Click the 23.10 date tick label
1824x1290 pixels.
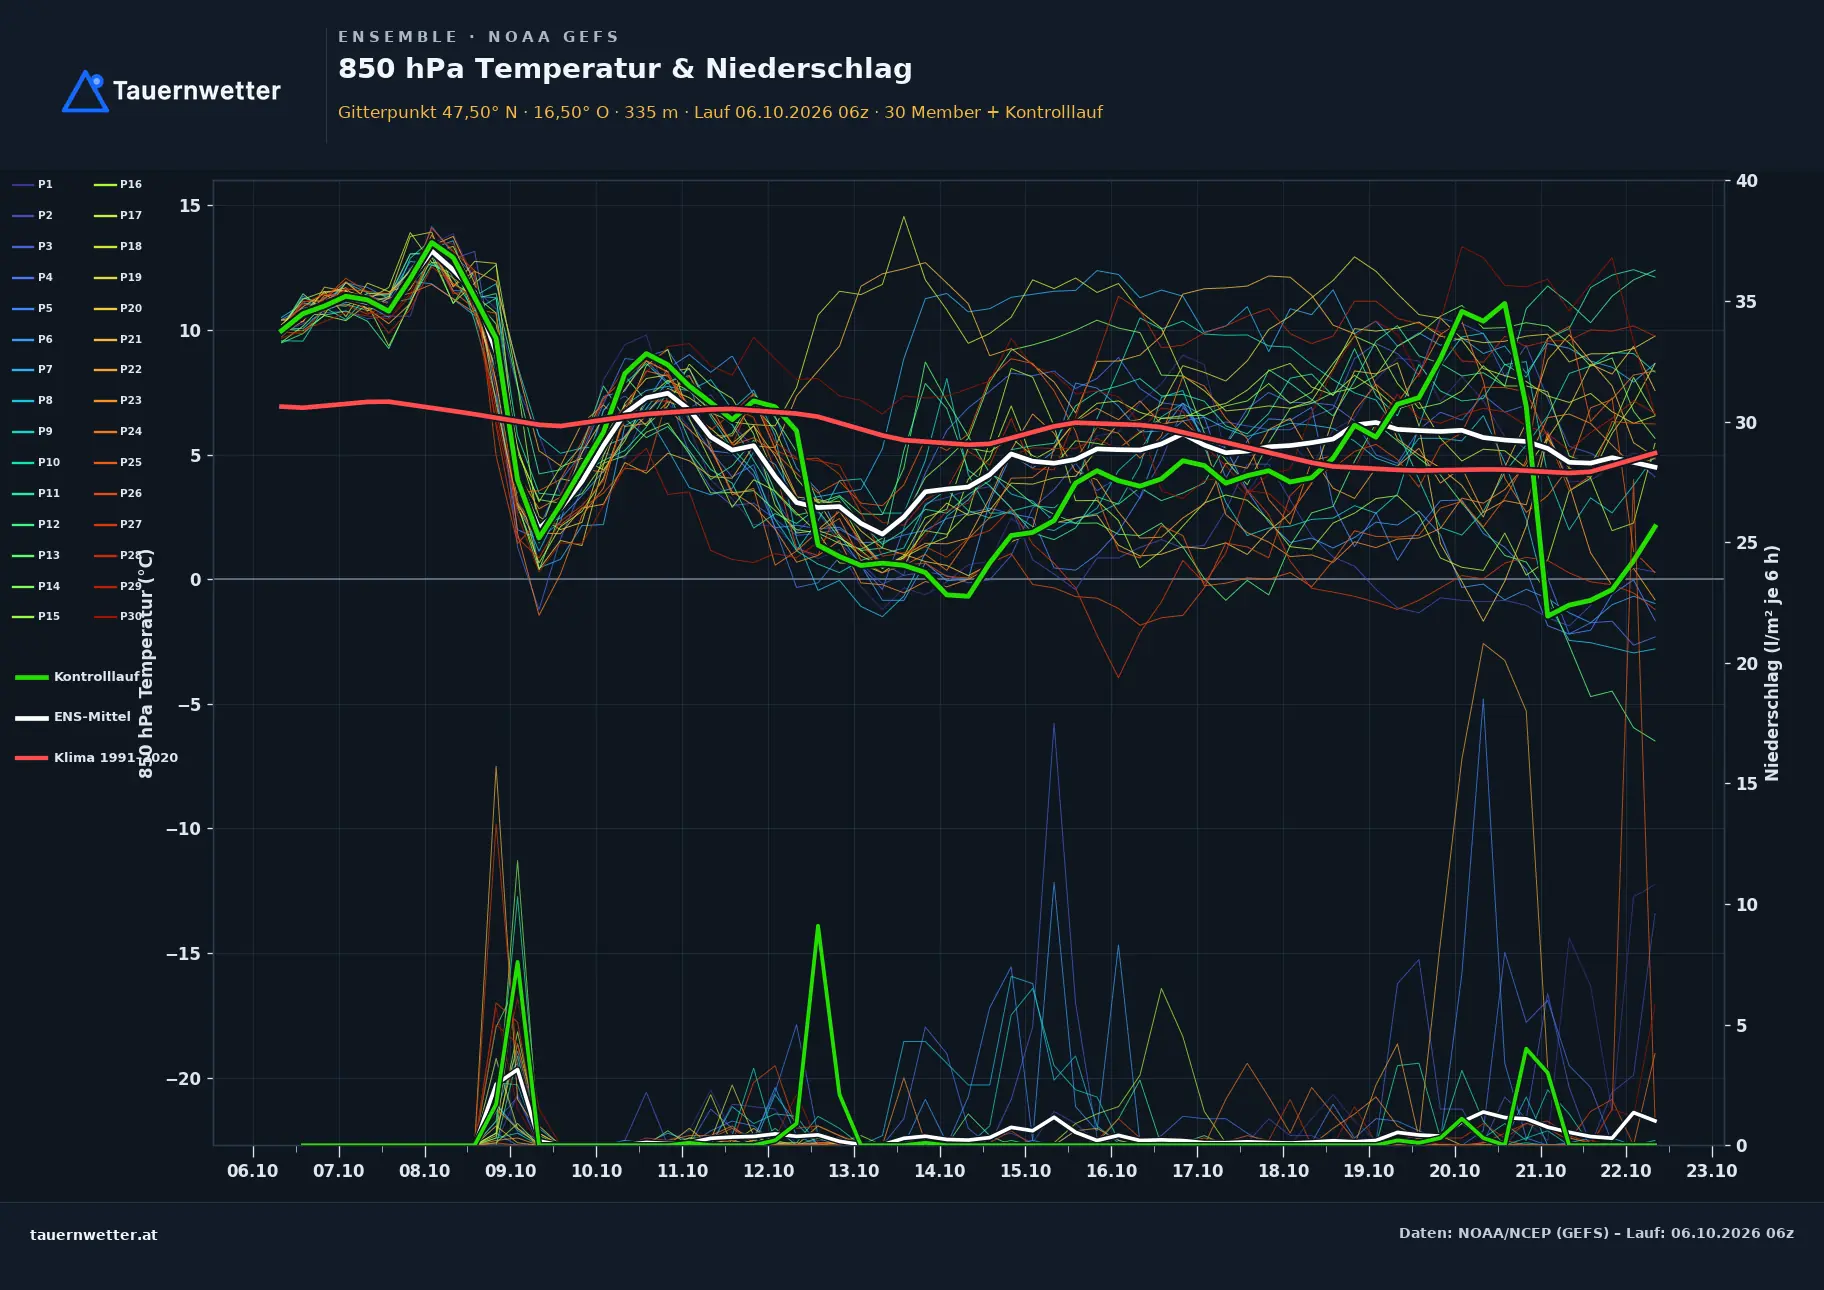pyautogui.click(x=1712, y=1171)
